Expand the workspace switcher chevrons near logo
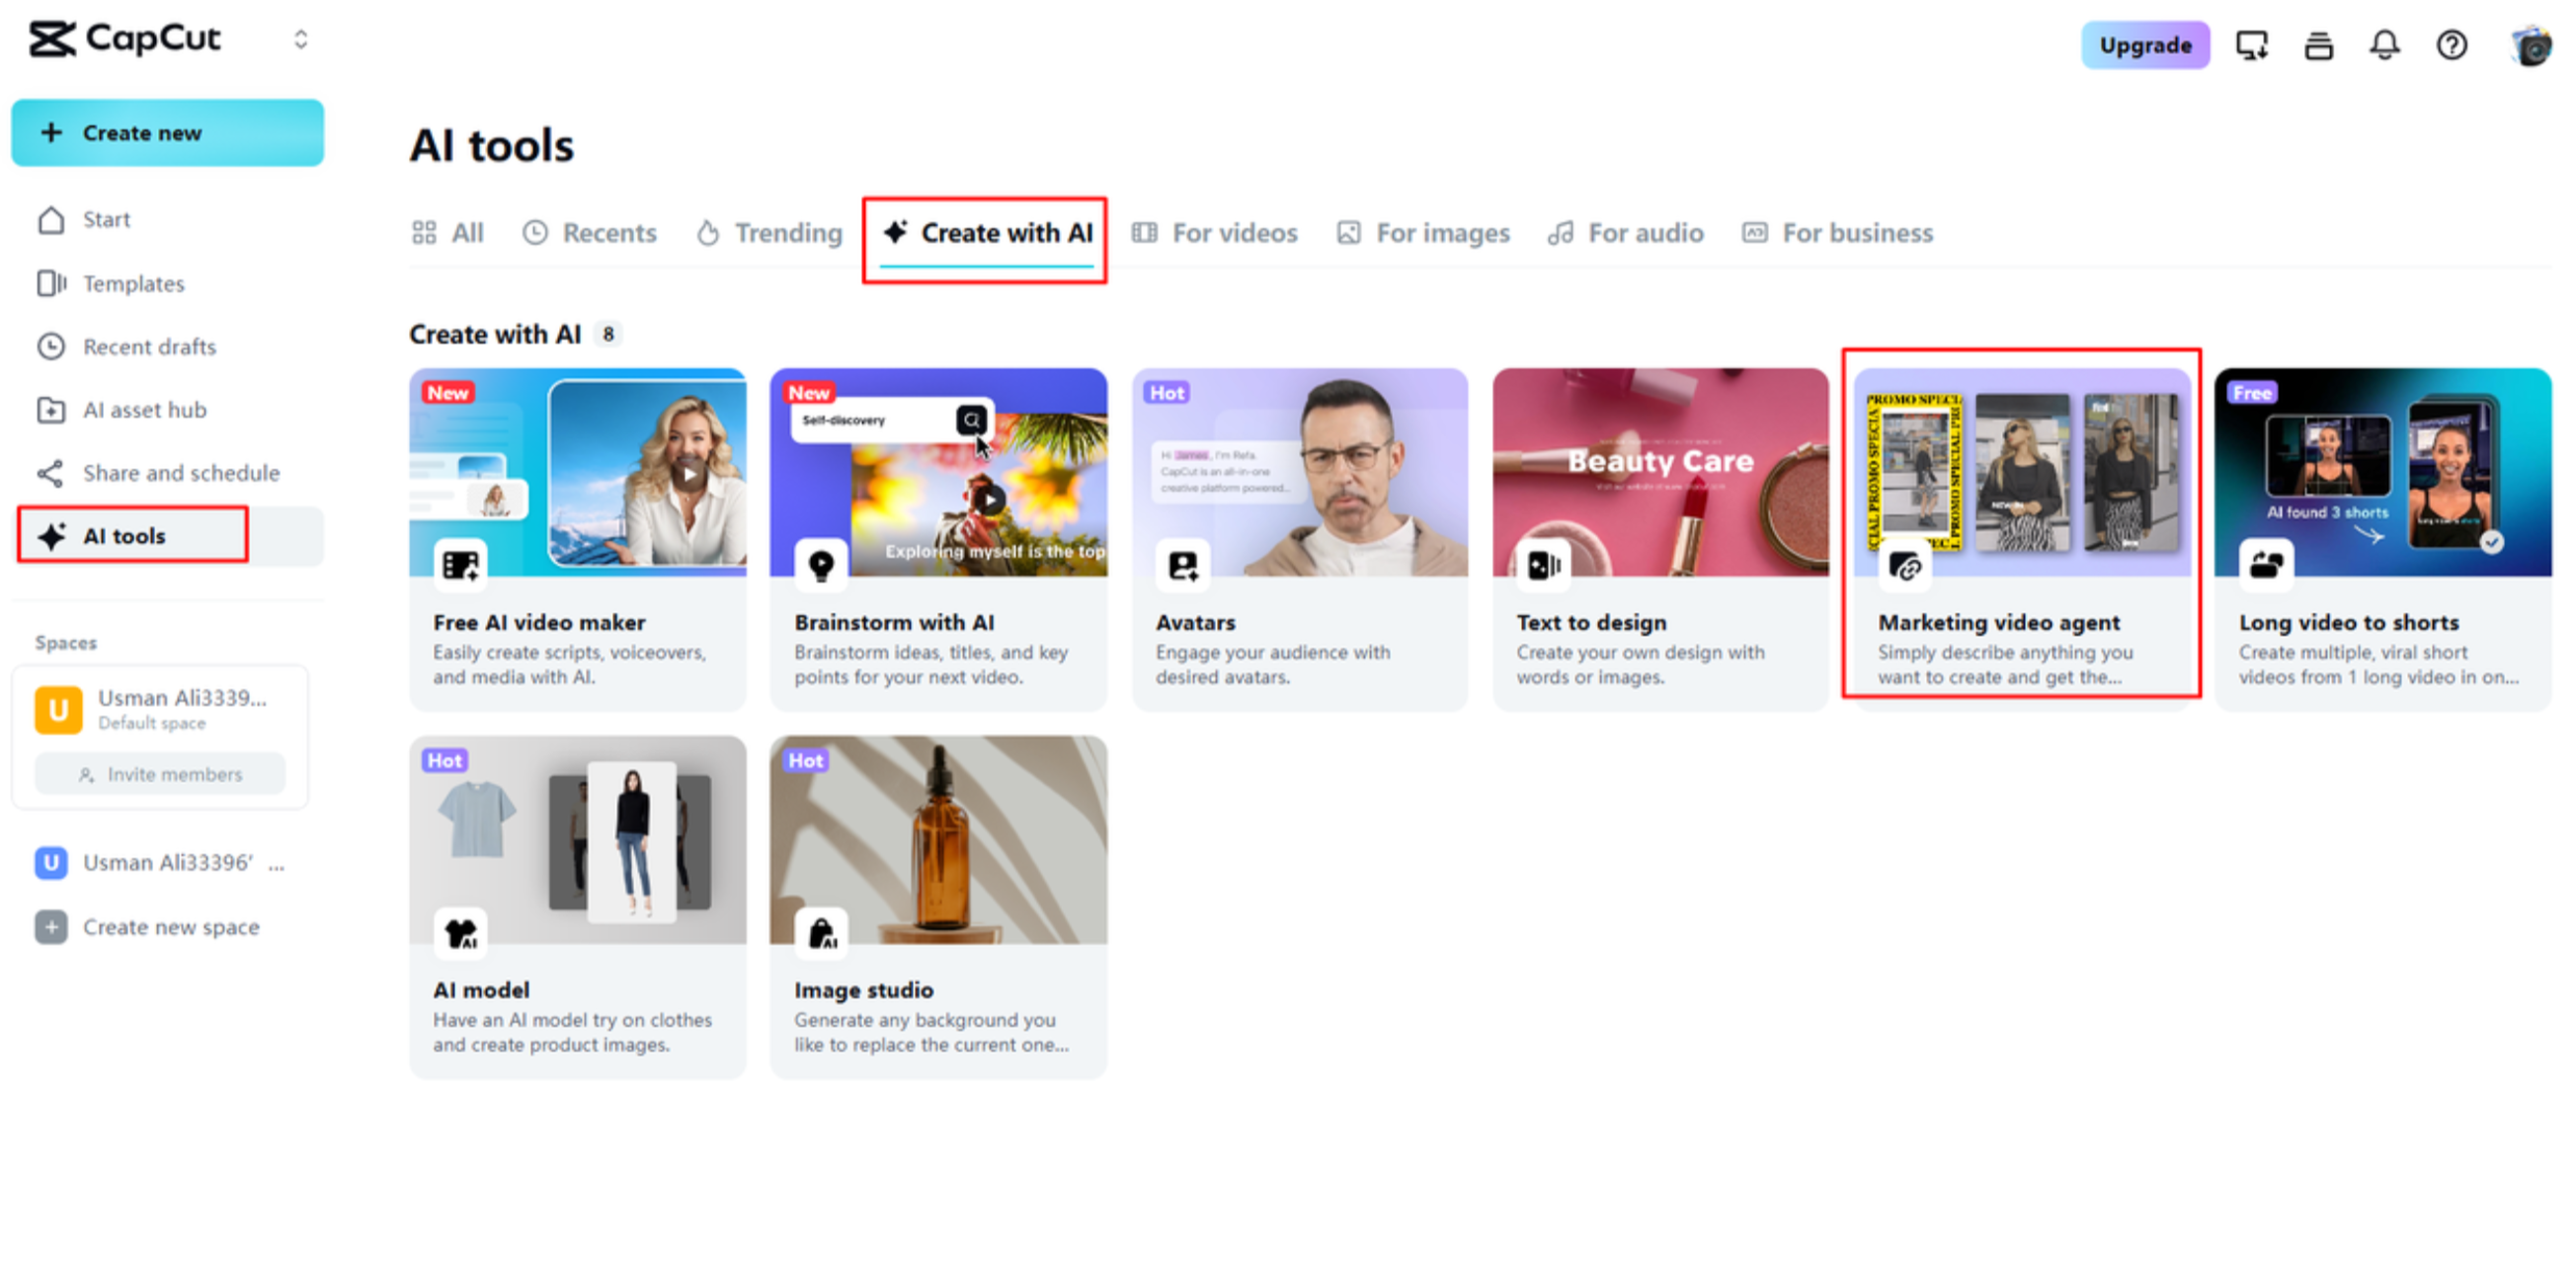 tap(300, 39)
